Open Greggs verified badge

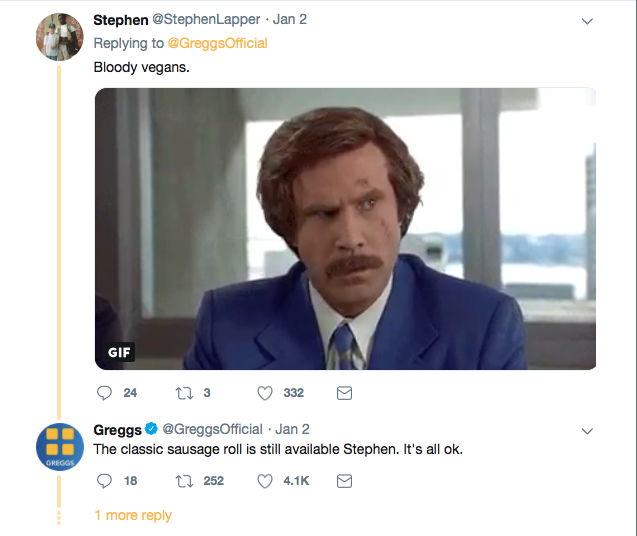point(151,429)
